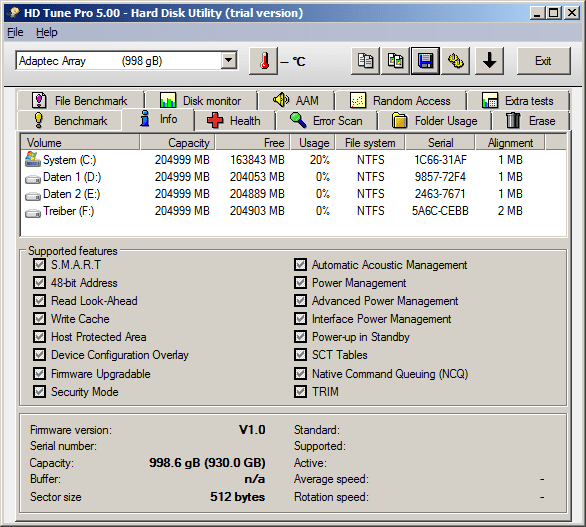Click the Erase trash can icon
This screenshot has width=586, height=527.
pyautogui.click(x=513, y=120)
